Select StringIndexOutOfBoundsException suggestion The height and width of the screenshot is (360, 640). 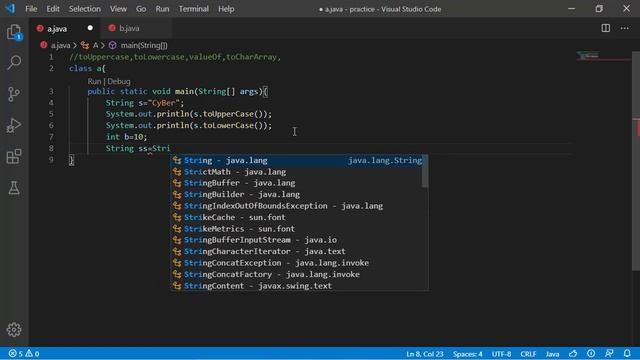click(x=297, y=206)
